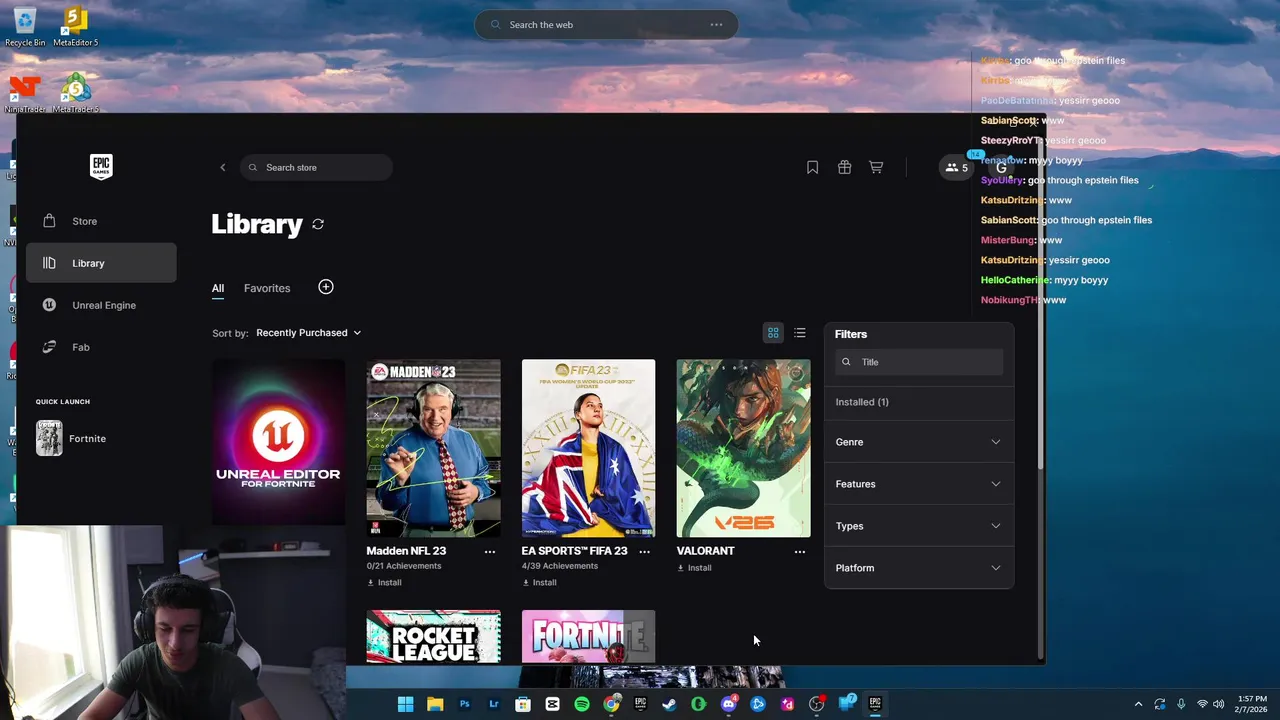Open the Recycle Bin desktop icon
Screen dimensions: 1280x720
(x=25, y=26)
